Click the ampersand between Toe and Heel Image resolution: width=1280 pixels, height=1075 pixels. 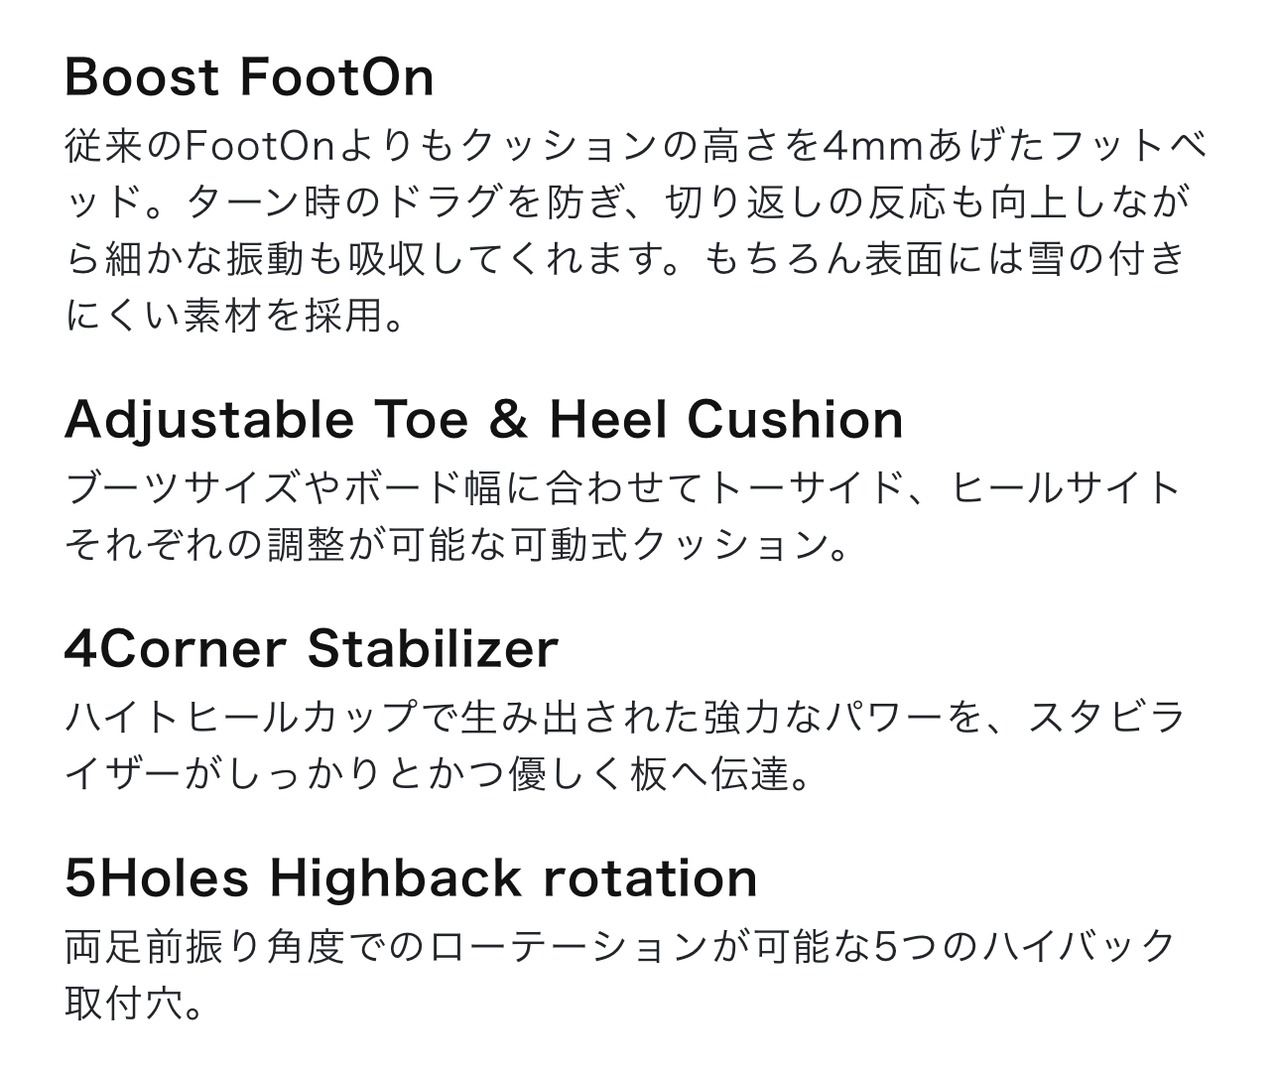tap(509, 419)
